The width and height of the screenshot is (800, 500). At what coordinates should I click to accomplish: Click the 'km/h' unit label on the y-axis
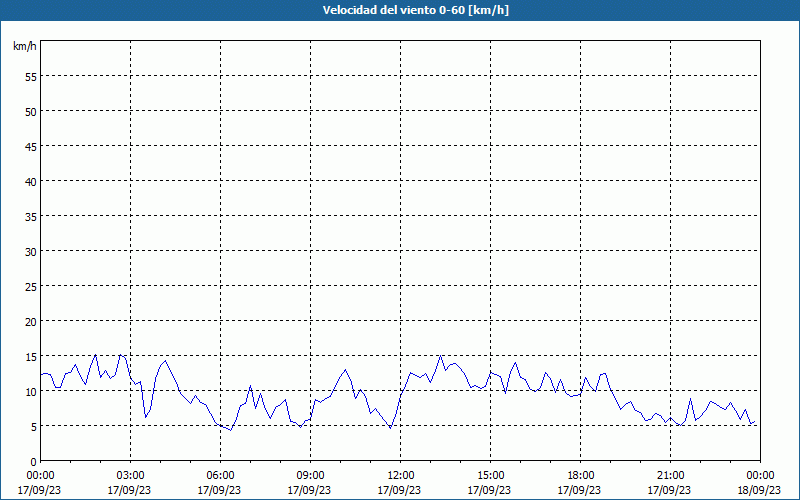click(24, 46)
